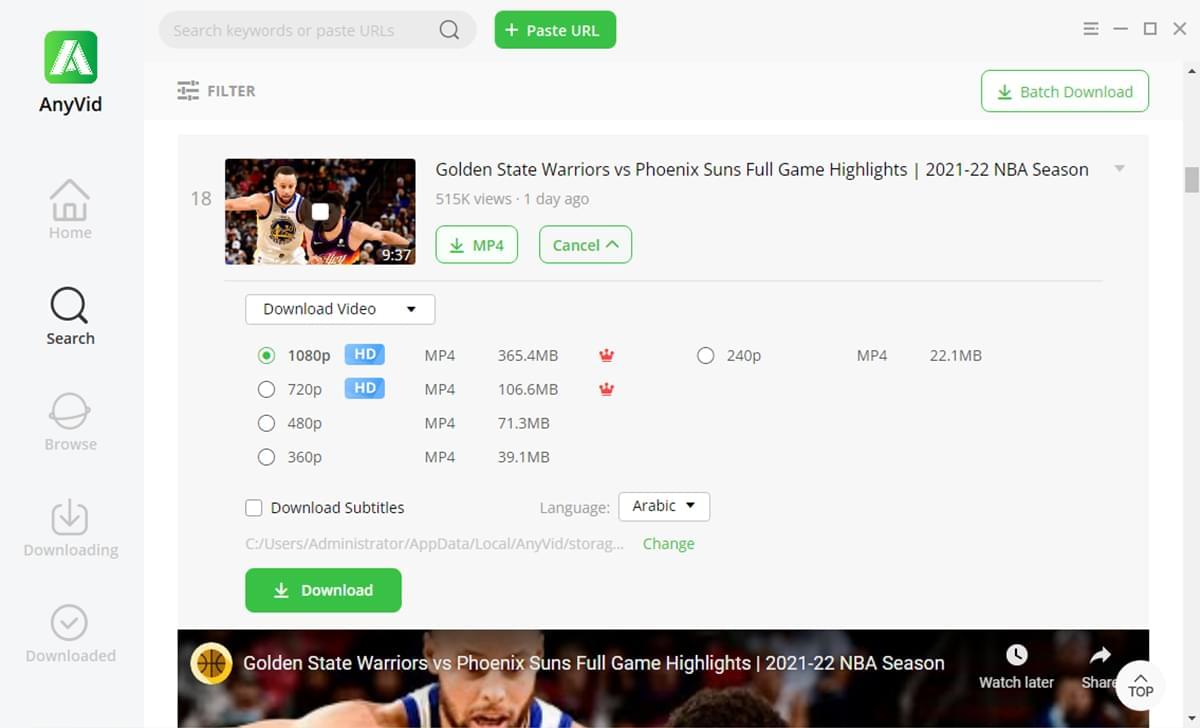Click the 515K views text
The image size is (1200, 728).
473,199
